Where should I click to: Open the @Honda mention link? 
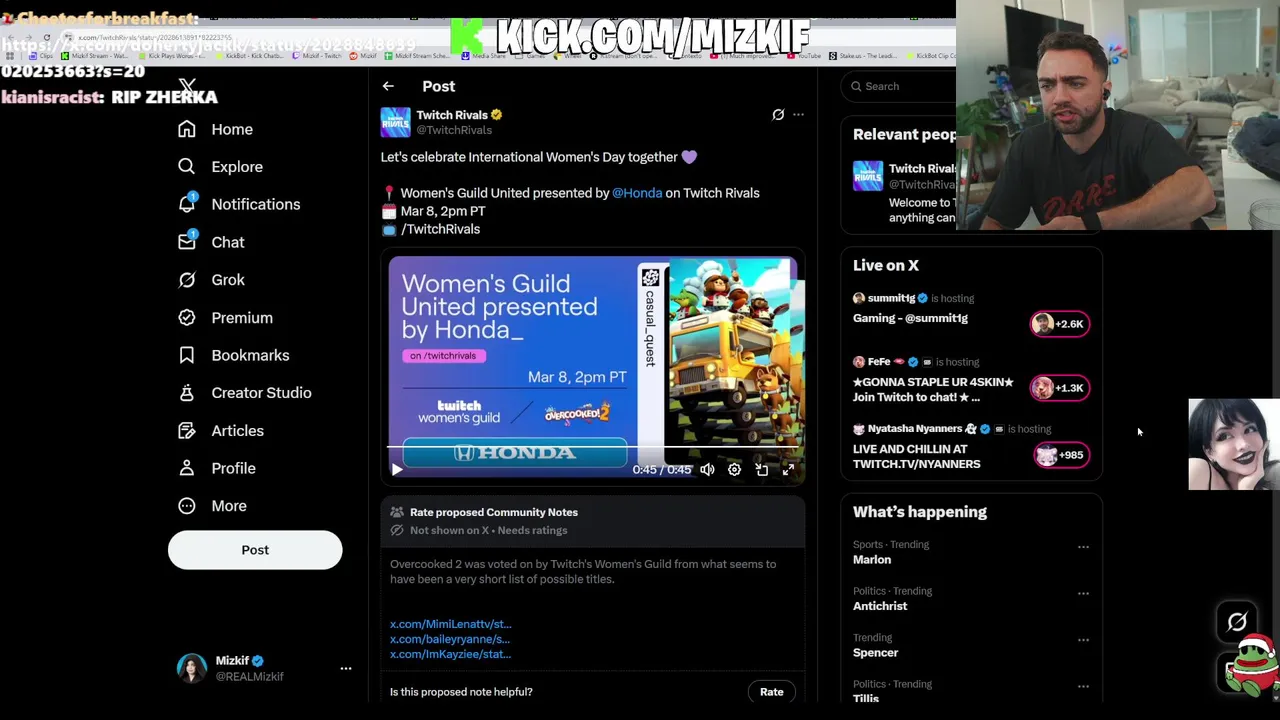[x=637, y=193]
